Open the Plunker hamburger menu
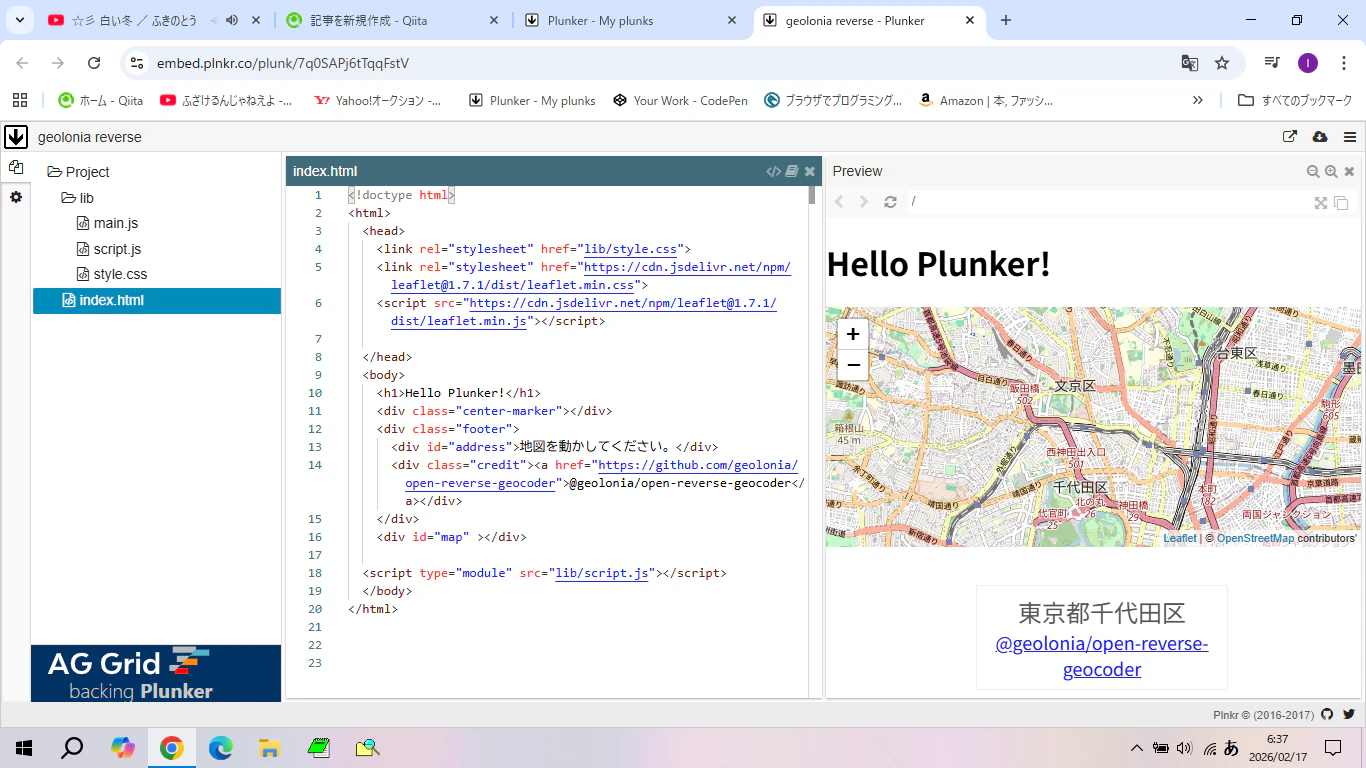Screen dimensions: 1366x768 pos(1350,137)
